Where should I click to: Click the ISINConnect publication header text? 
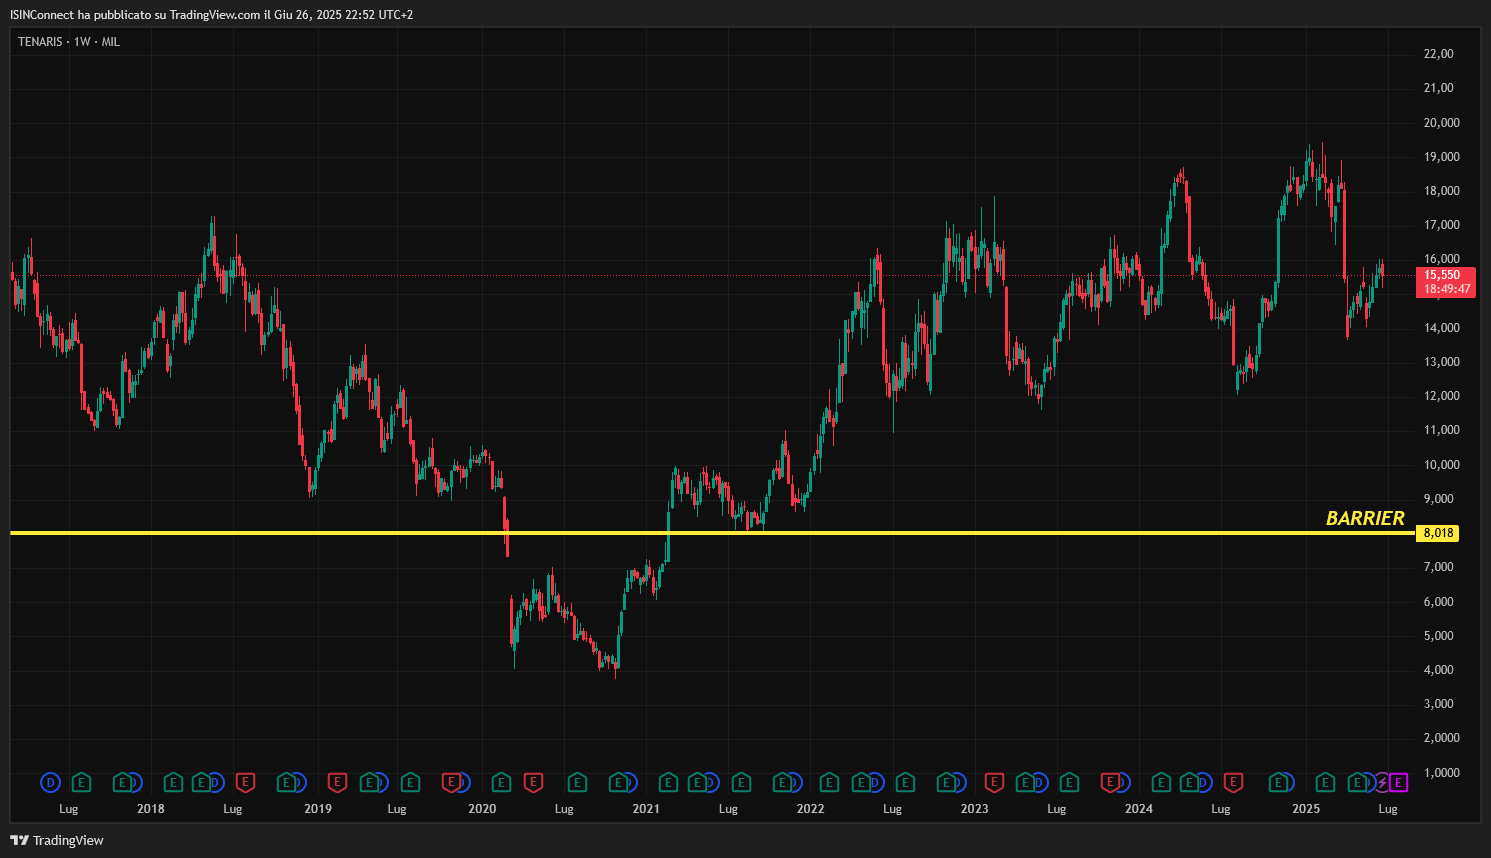[x=211, y=15]
